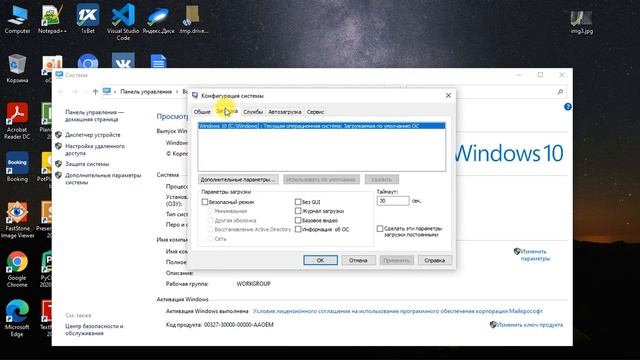Open Настройка удаленного доступа link
Image resolution: width=640 pixels, height=360 pixels.
click(x=95, y=150)
